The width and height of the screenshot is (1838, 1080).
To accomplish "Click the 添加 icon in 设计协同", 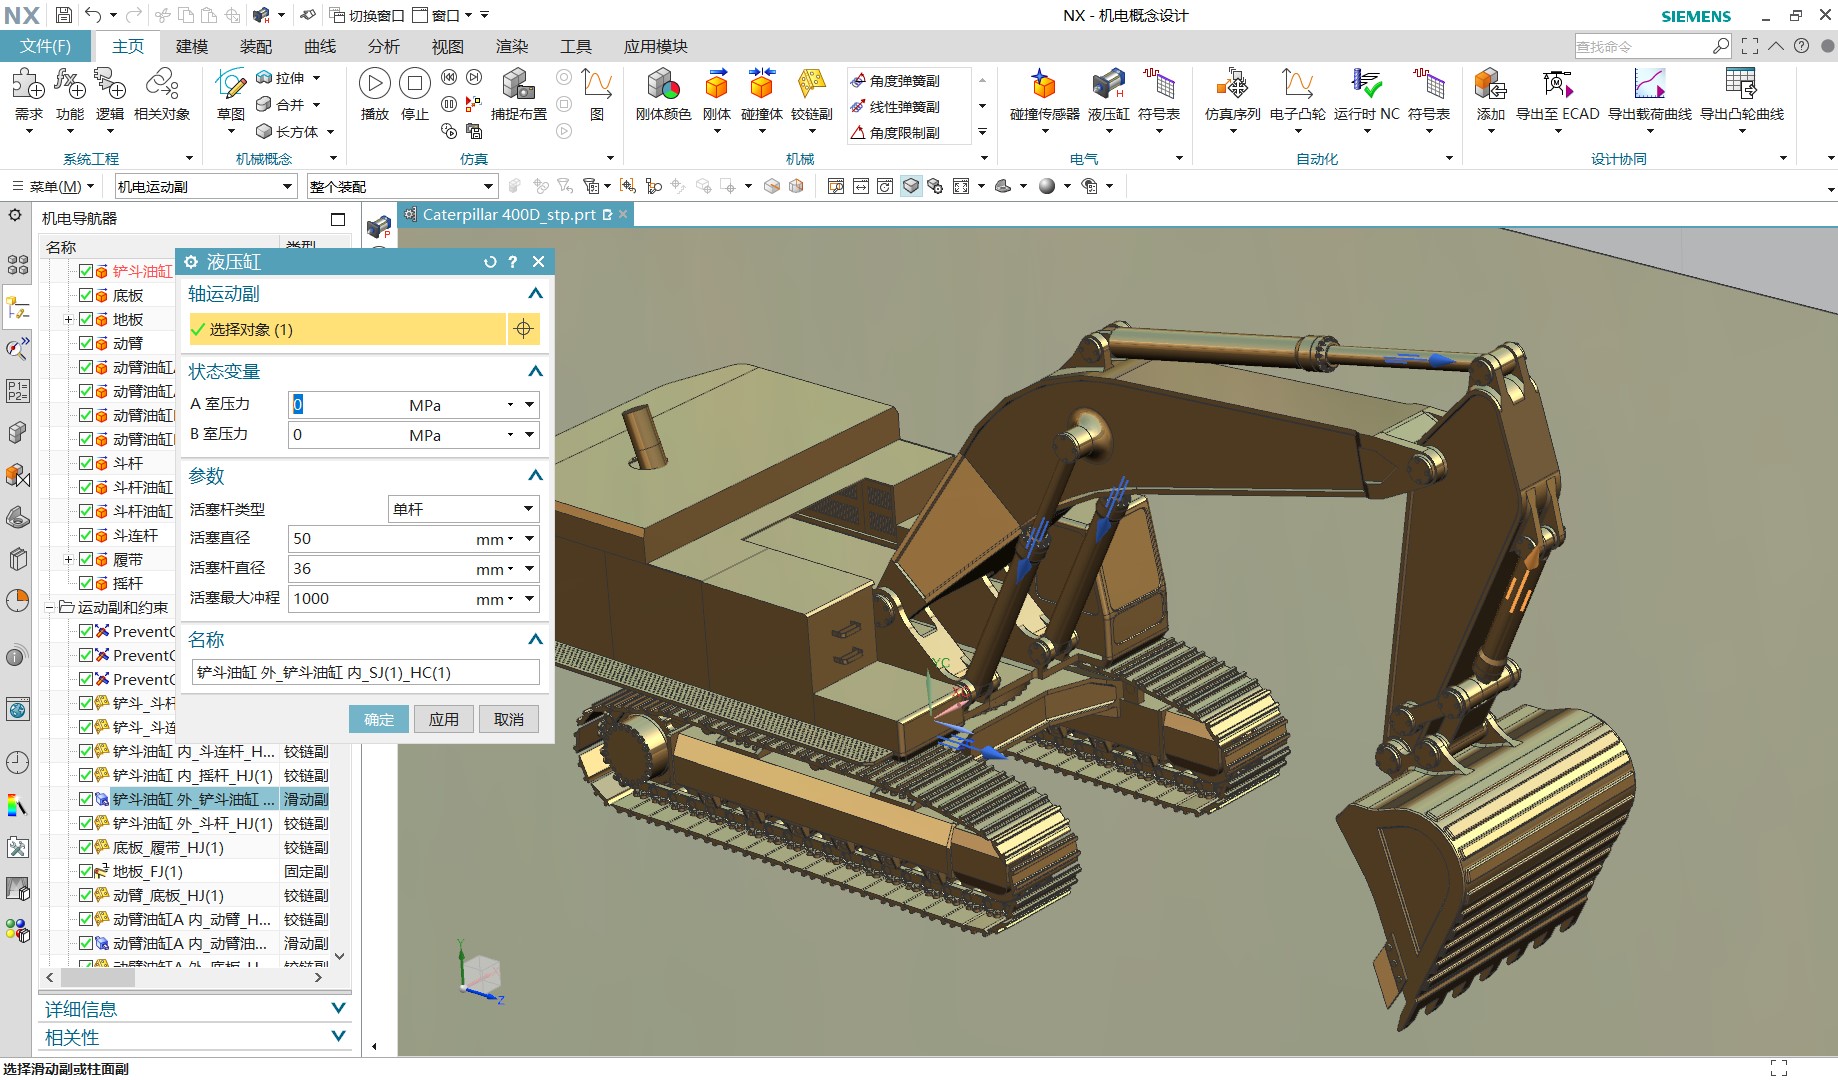I will pos(1490,84).
